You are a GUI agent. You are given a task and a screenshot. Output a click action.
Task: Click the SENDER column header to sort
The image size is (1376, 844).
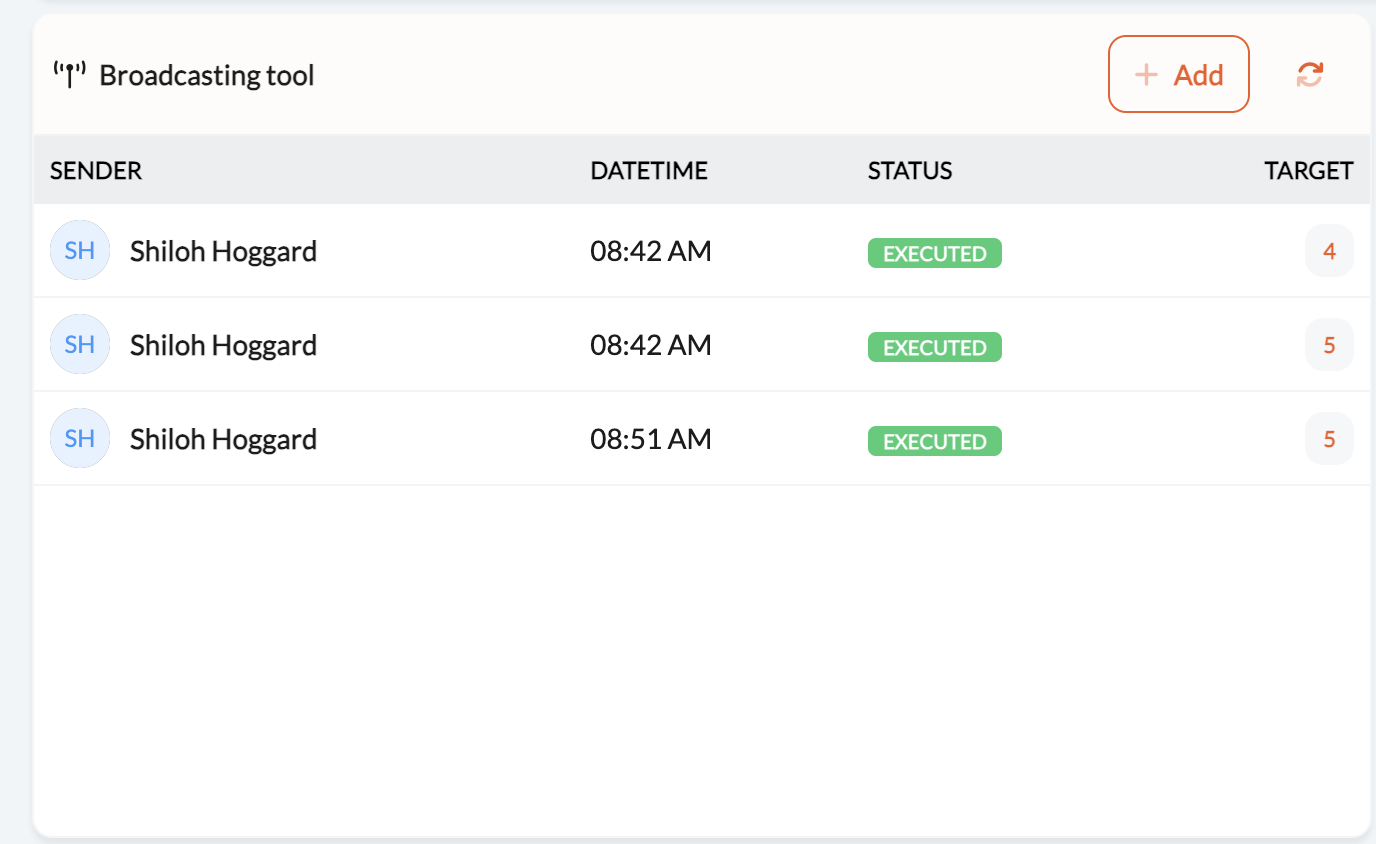pos(95,170)
